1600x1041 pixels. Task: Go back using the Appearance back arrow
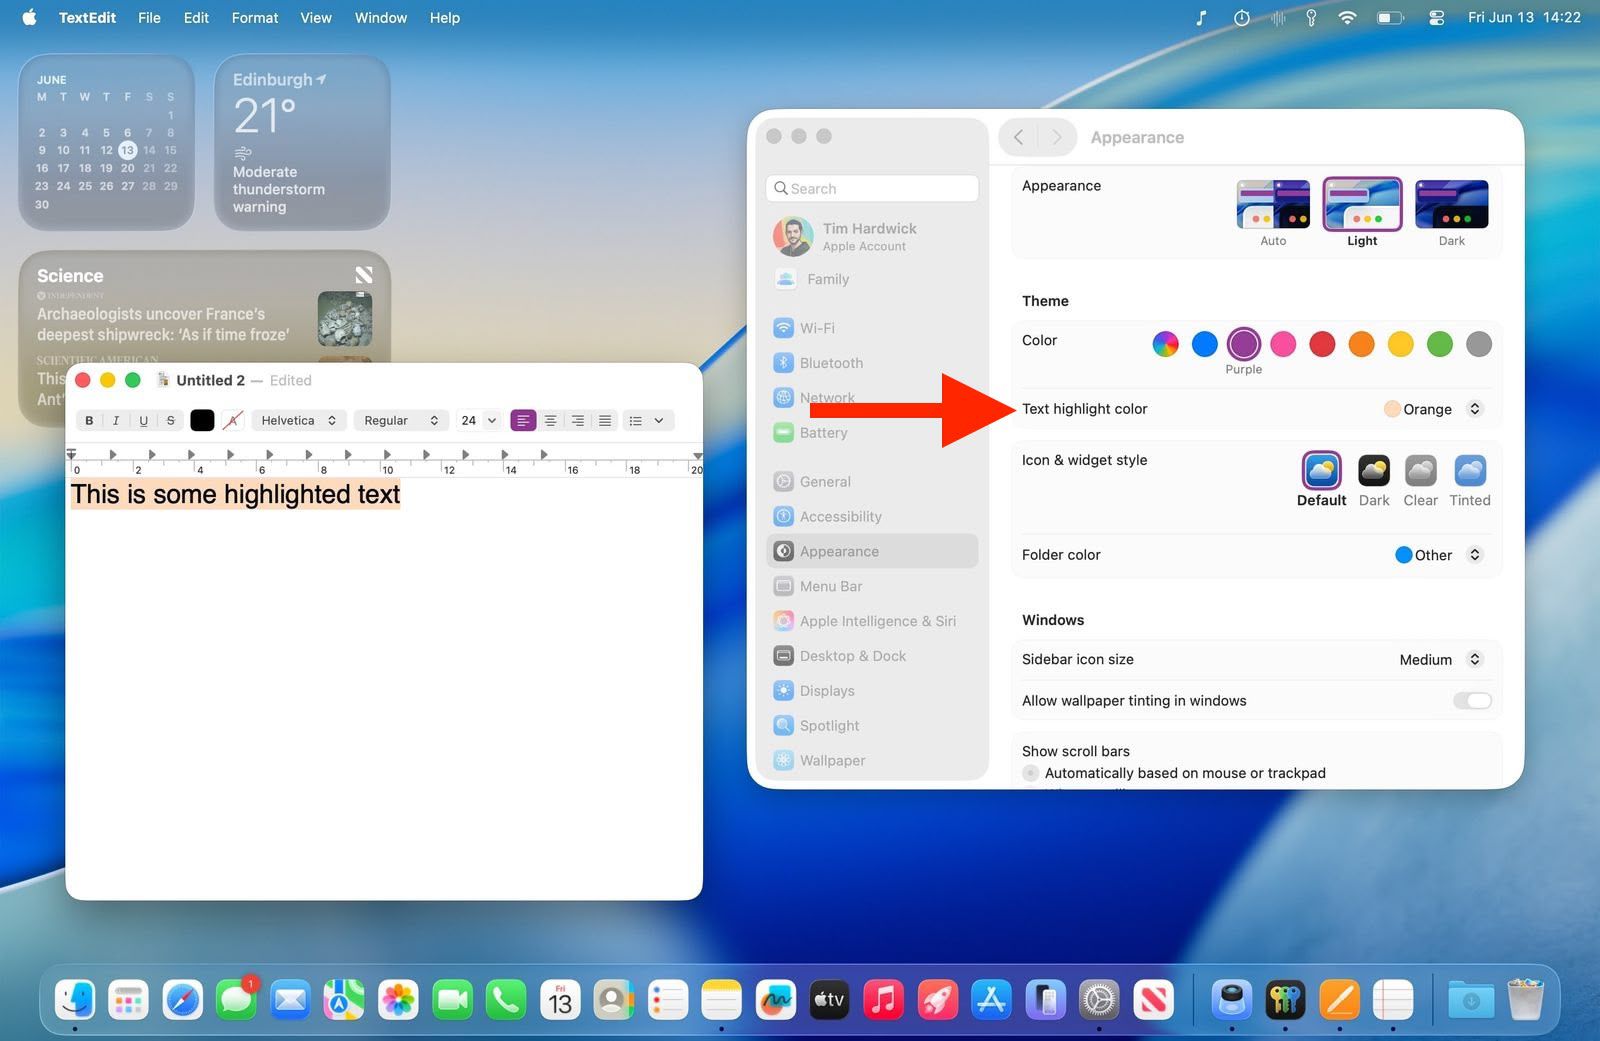[1017, 137]
